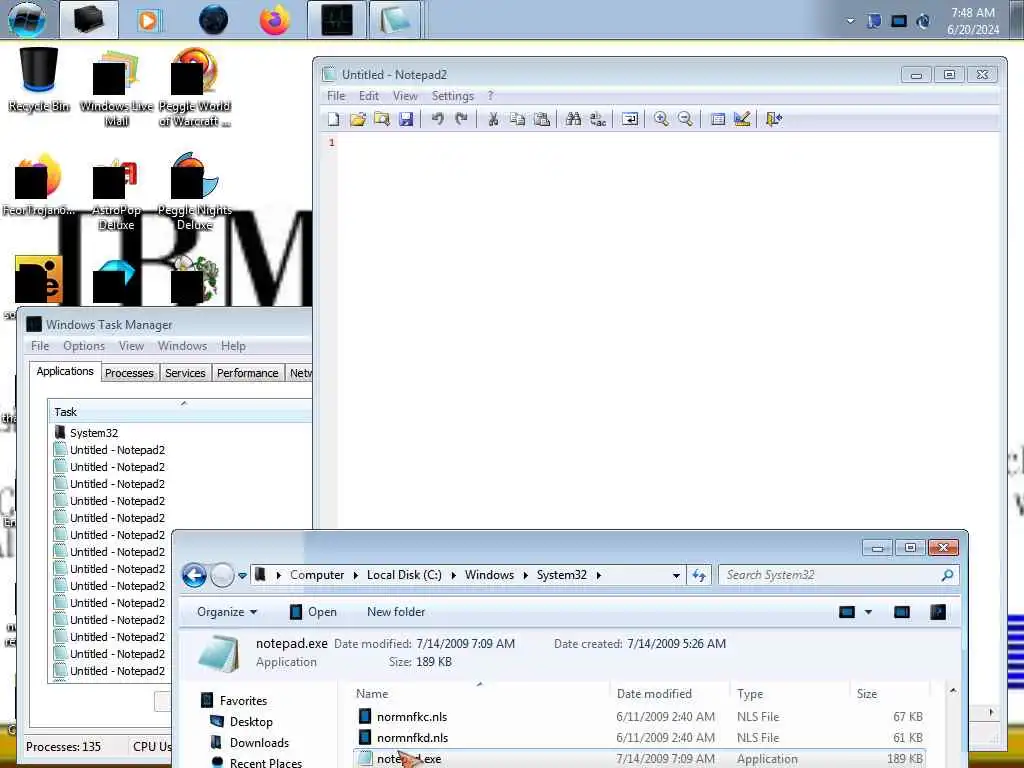
Task: Click the taskbar clock showing 7:48 AM
Action: 972,21
